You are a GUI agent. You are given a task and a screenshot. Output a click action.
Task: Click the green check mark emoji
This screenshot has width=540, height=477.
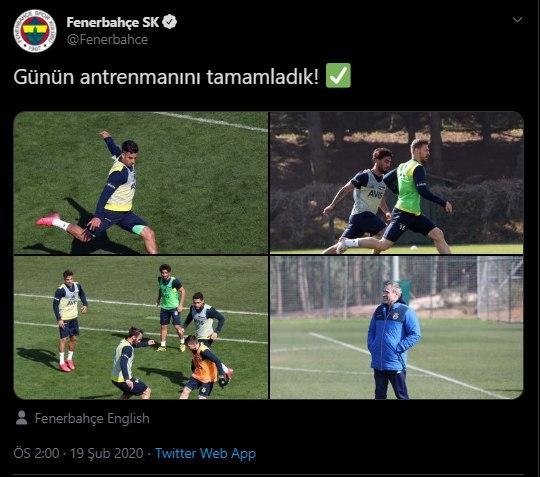click(338, 75)
